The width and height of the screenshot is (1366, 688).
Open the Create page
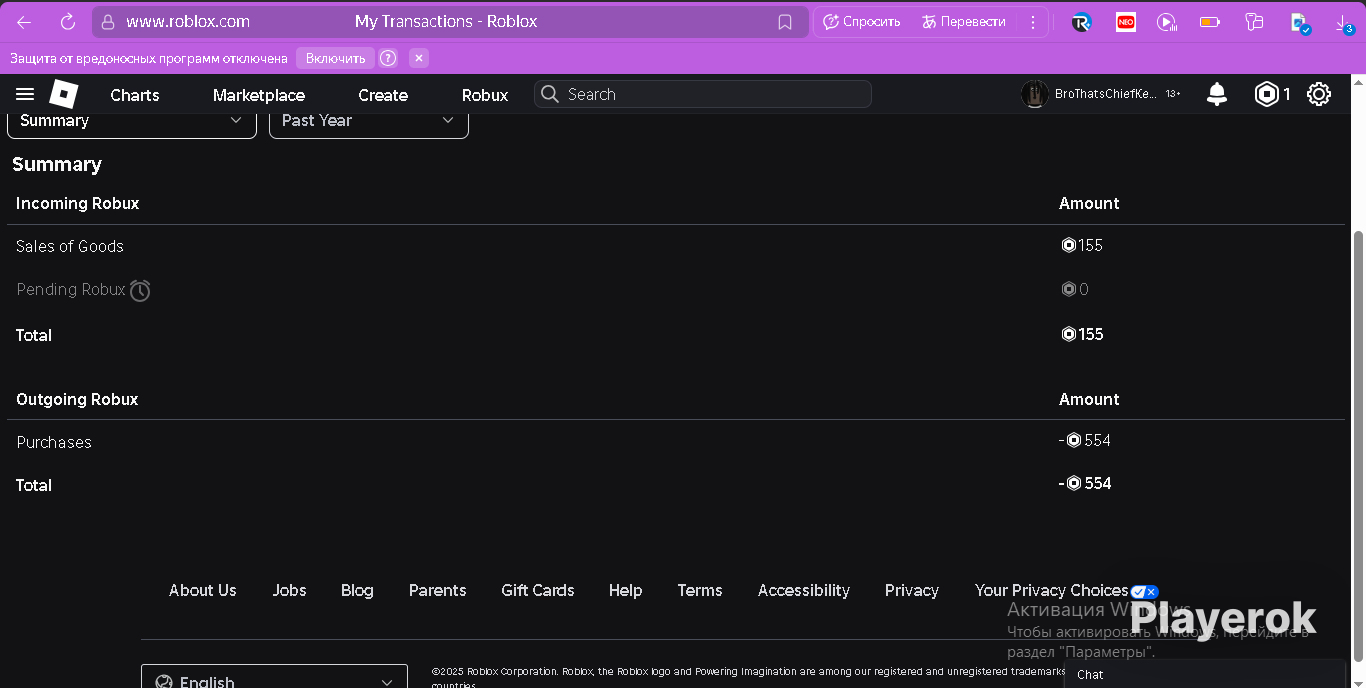[383, 95]
